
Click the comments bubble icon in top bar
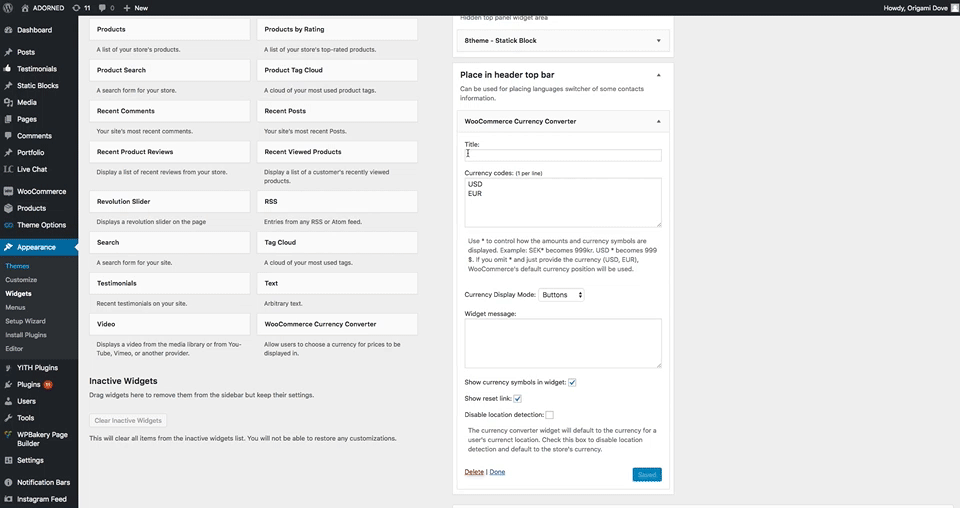(105, 7)
